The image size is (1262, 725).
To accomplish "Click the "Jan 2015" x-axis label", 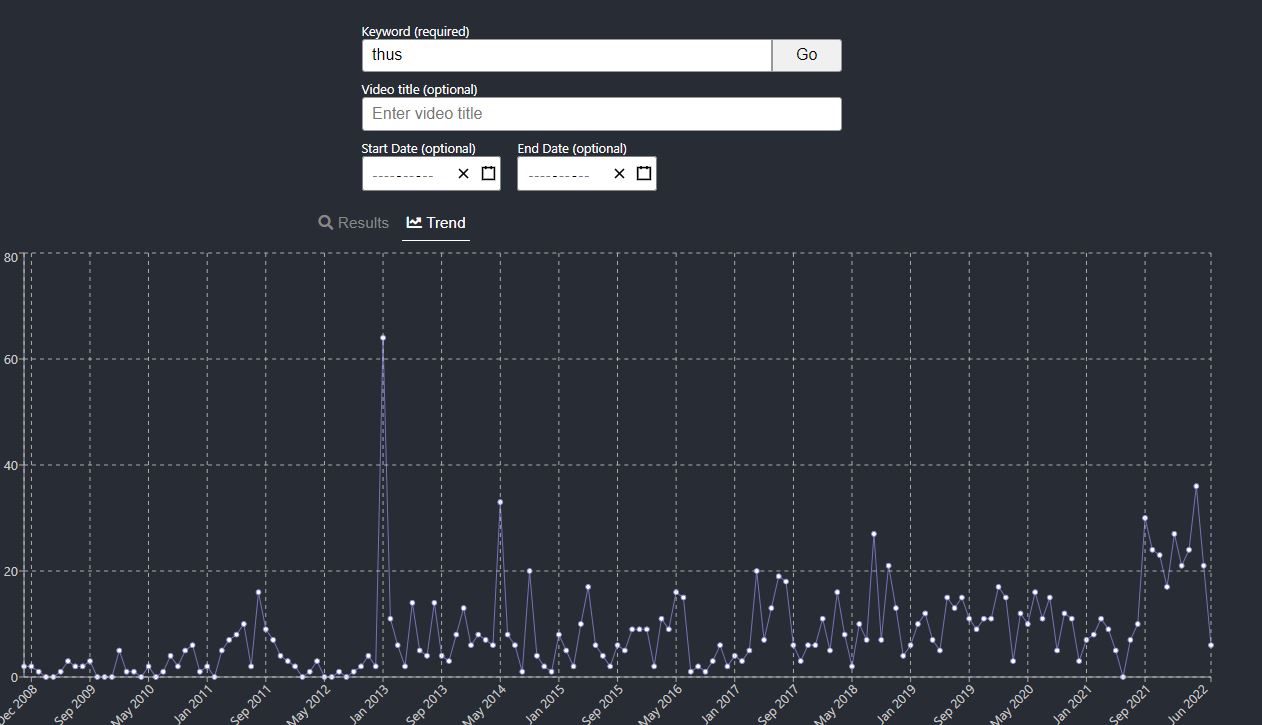I will point(544,704).
